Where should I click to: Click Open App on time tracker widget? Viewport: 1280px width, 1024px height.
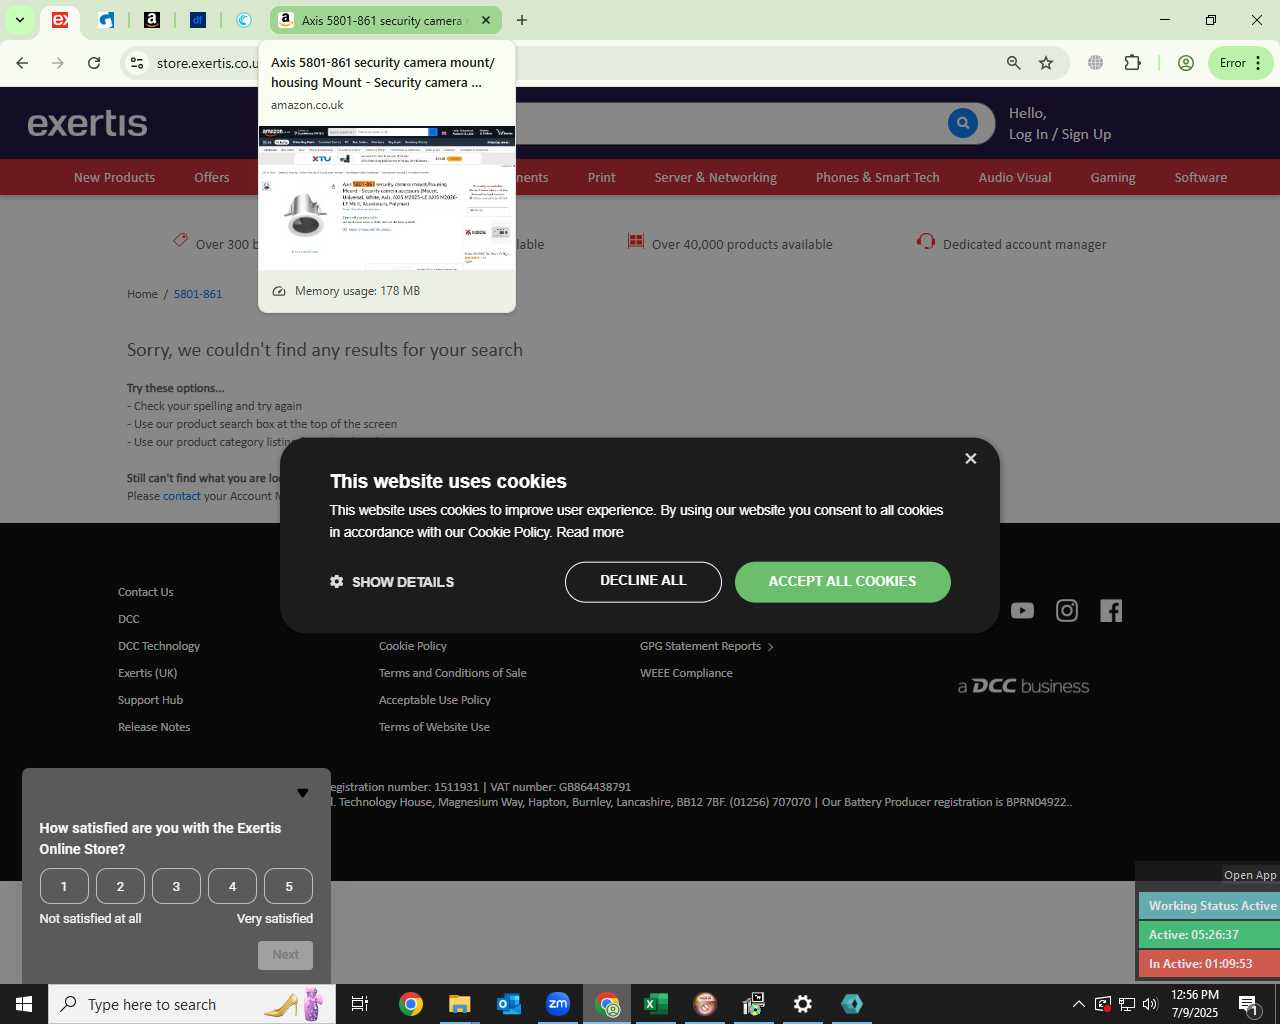pos(1250,875)
